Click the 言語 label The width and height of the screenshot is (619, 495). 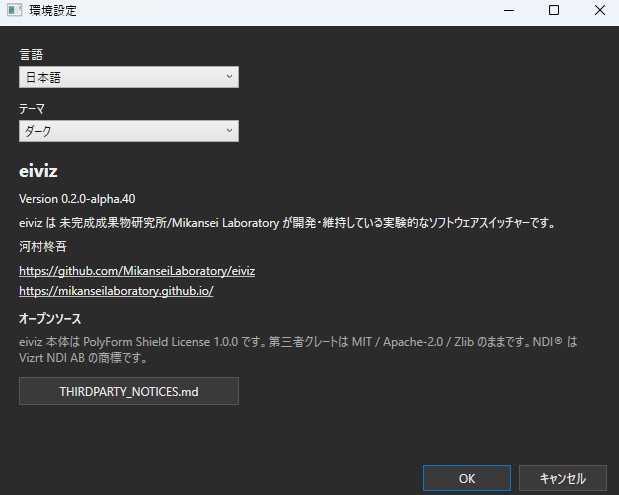tap(31, 54)
